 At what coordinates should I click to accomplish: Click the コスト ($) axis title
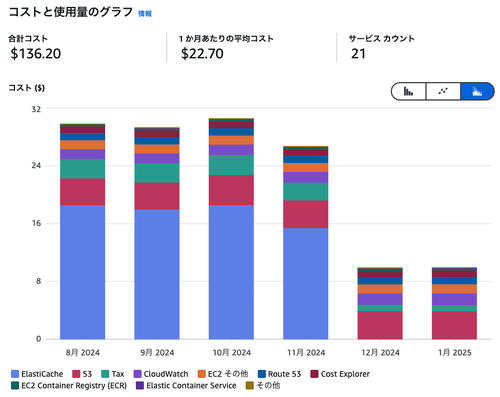click(26, 88)
